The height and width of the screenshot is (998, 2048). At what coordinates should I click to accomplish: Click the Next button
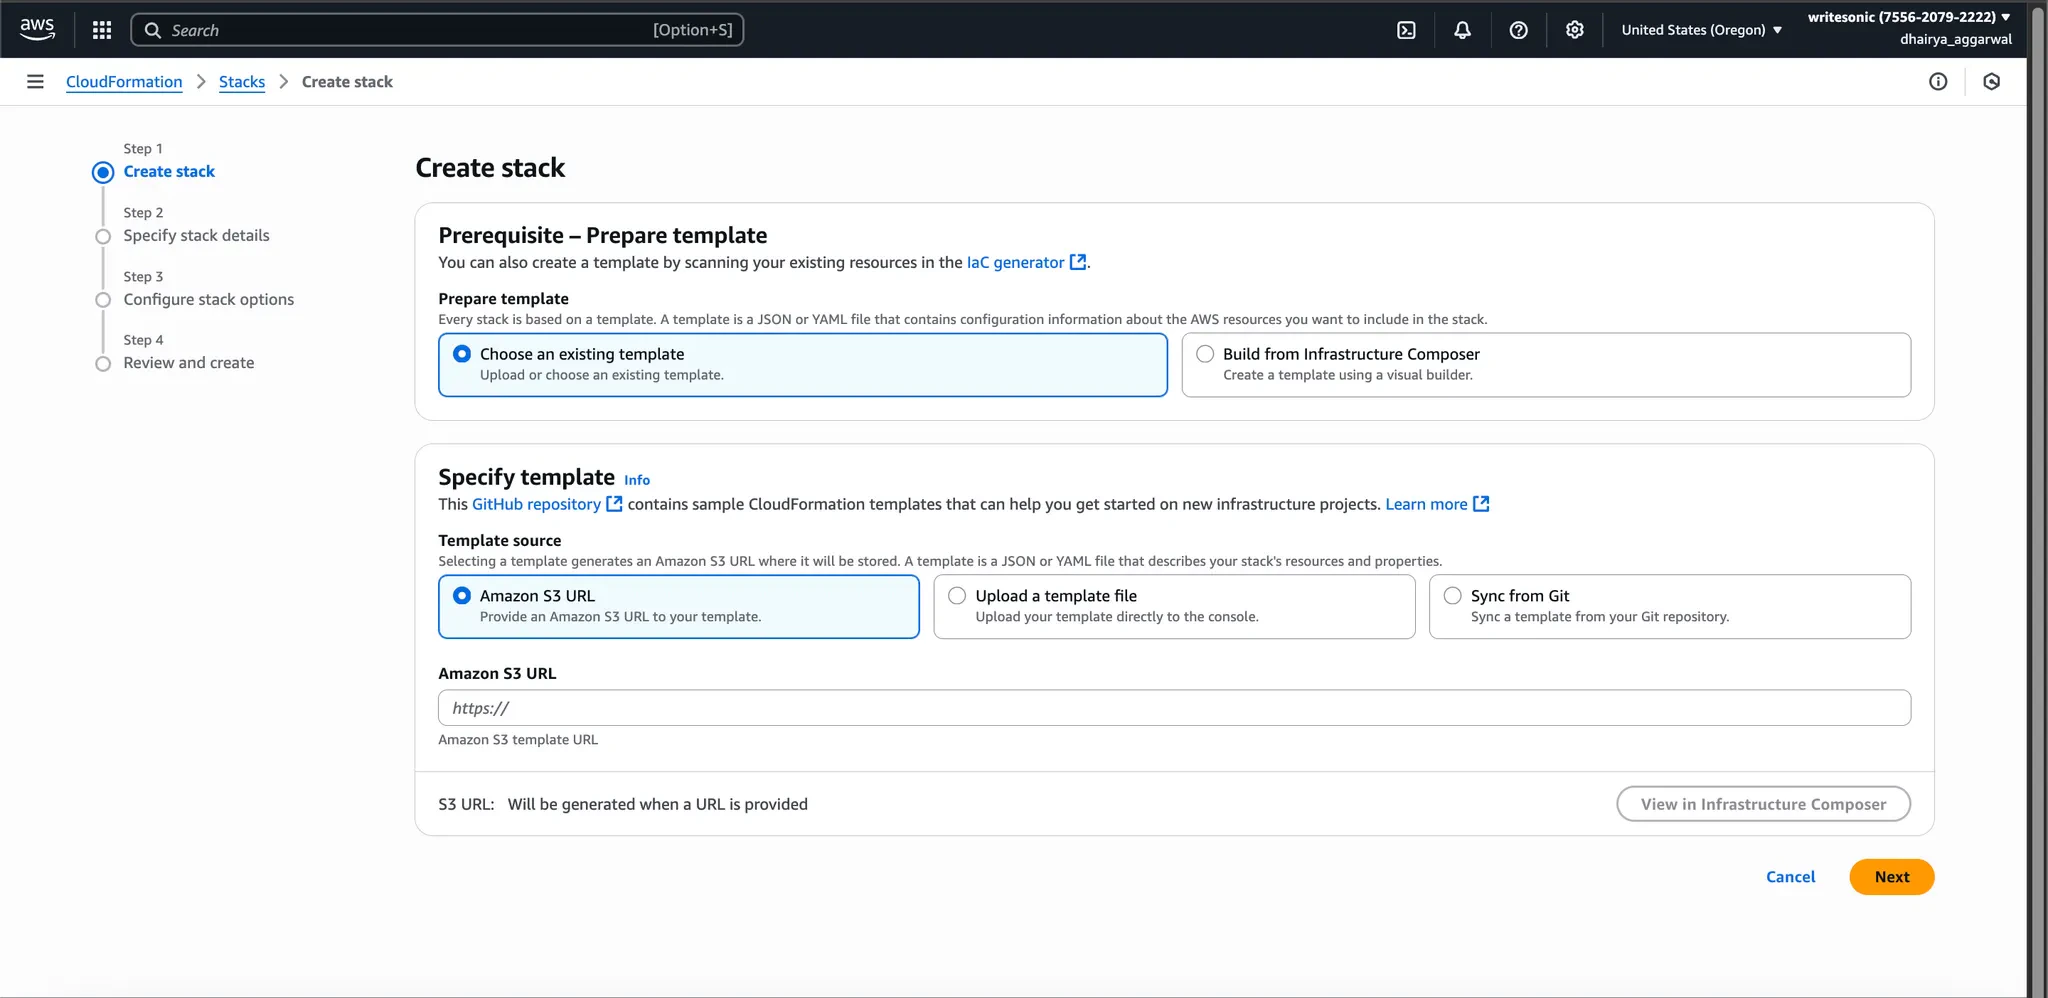(x=1891, y=877)
